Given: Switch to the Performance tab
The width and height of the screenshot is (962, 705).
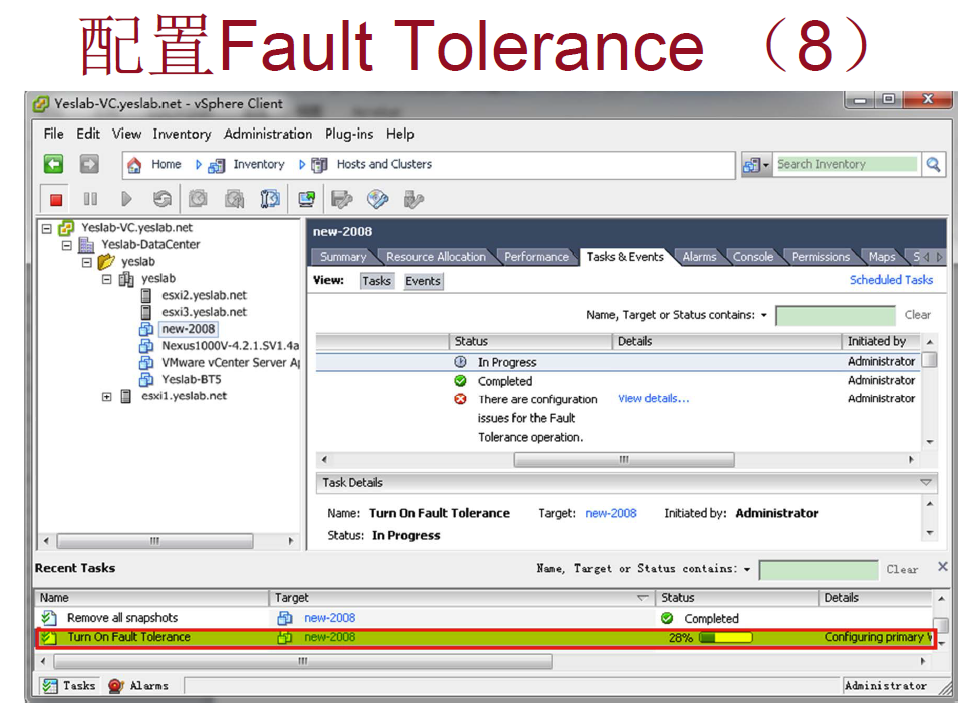Looking at the screenshot, I should (x=536, y=257).
